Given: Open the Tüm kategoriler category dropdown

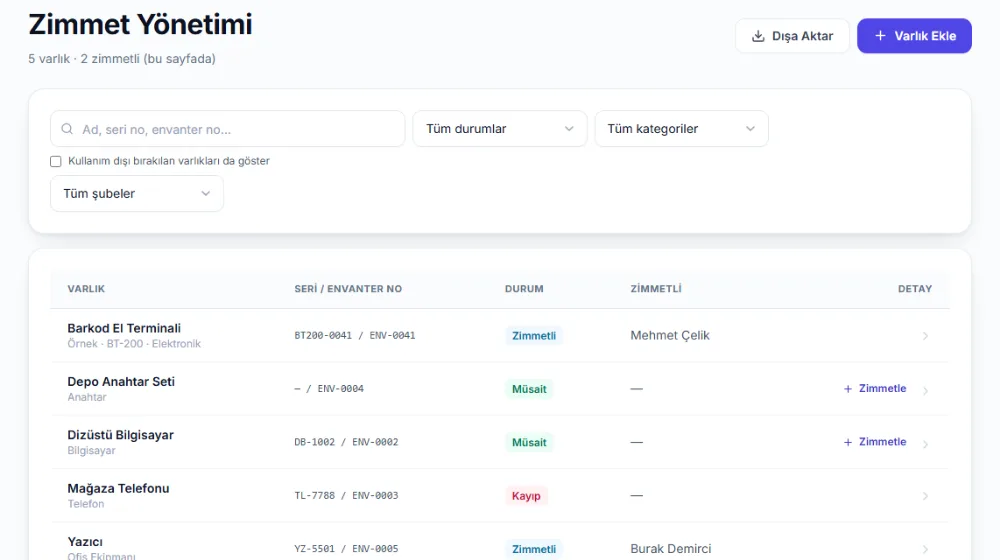Looking at the screenshot, I should pyautogui.click(x=681, y=129).
